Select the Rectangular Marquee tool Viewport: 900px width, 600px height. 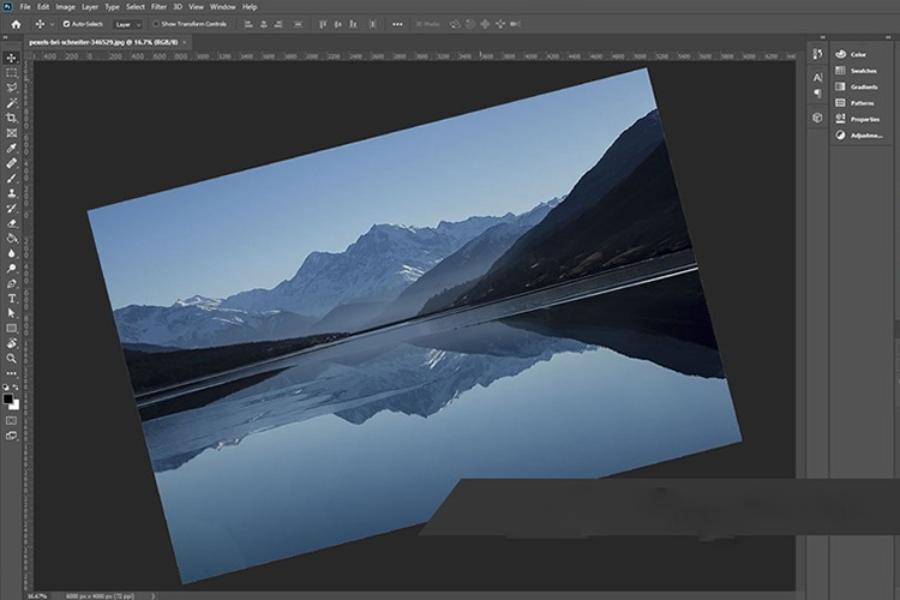coord(11,73)
